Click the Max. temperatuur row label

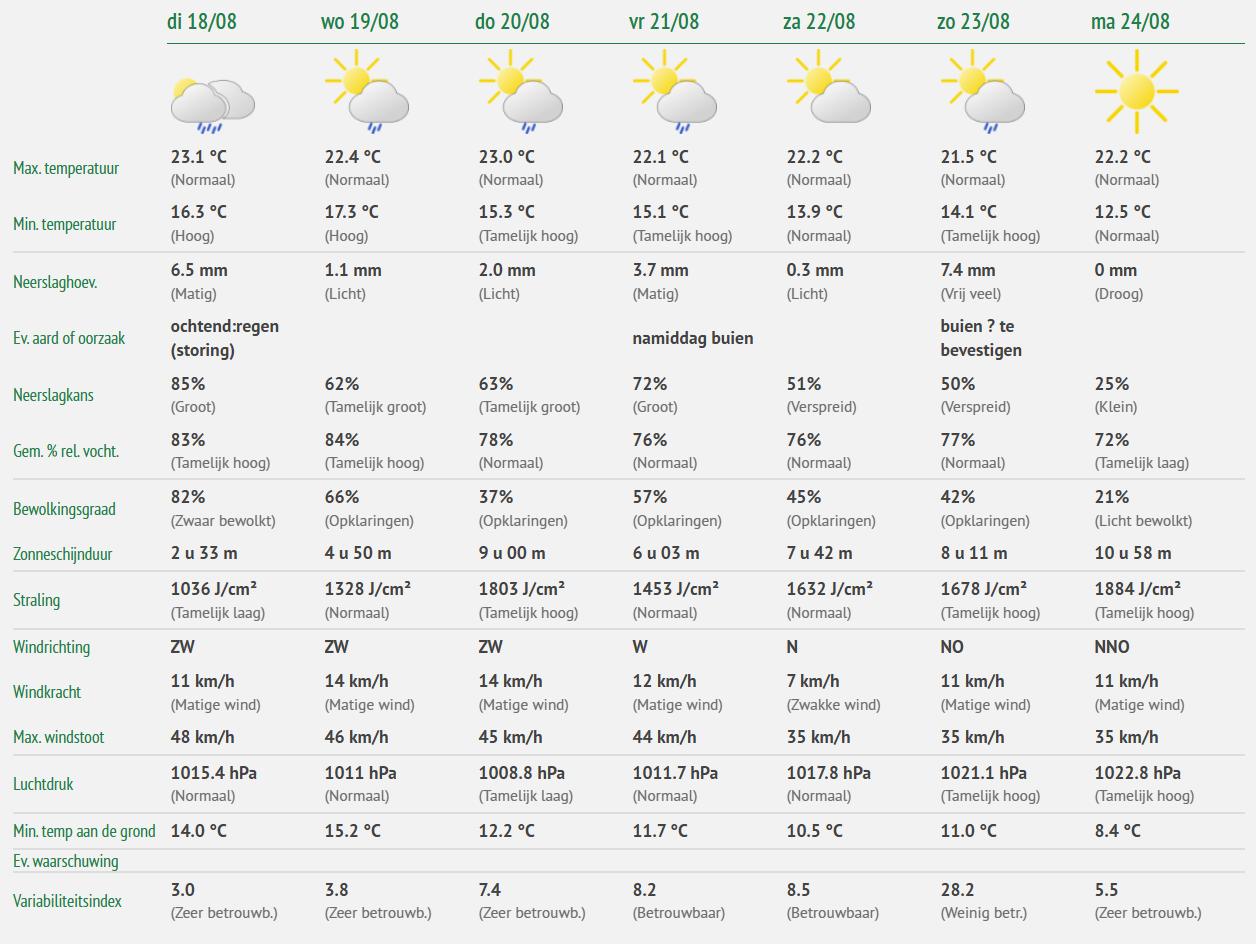(66, 168)
